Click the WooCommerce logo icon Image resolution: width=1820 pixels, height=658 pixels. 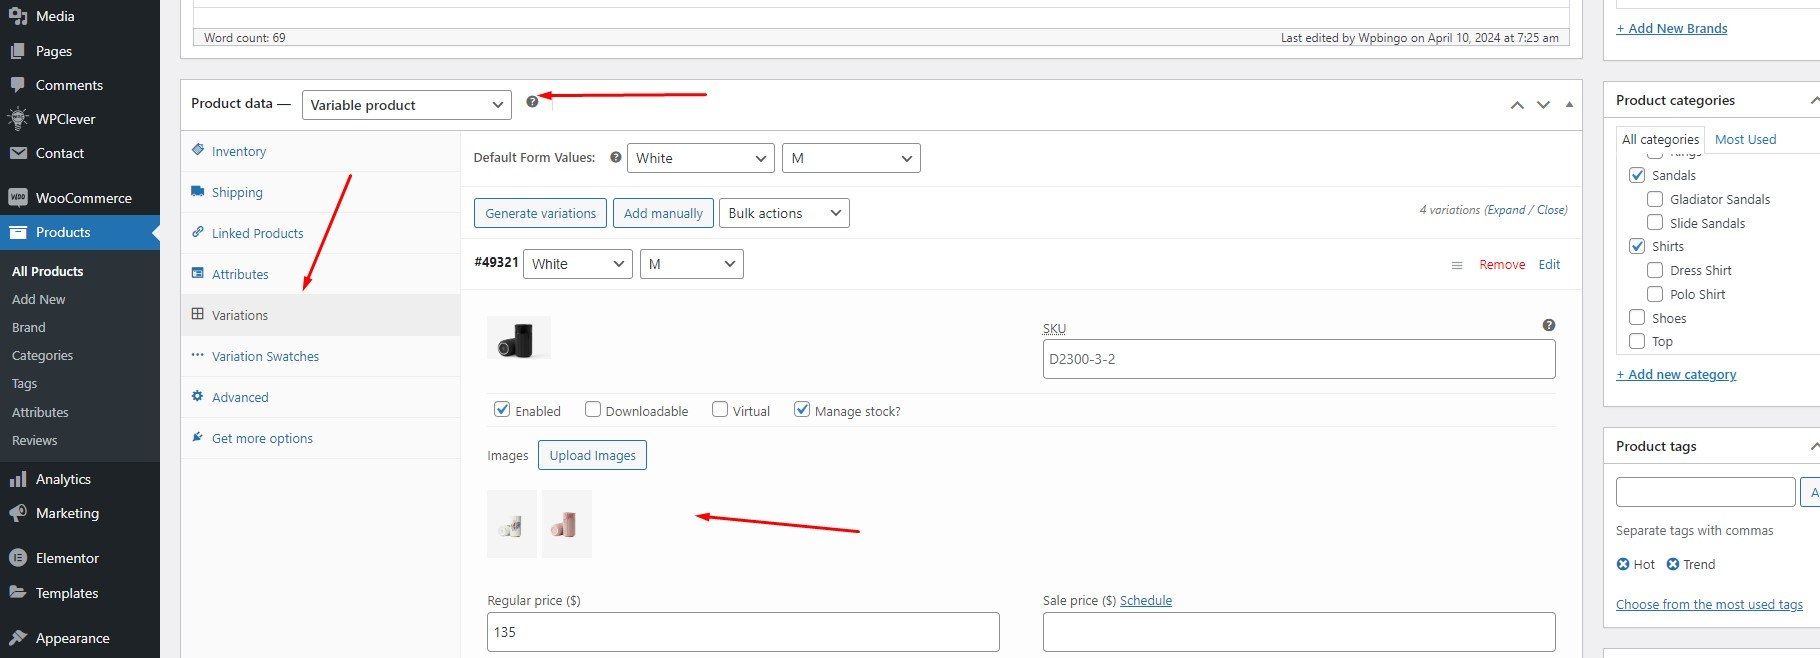coord(18,198)
